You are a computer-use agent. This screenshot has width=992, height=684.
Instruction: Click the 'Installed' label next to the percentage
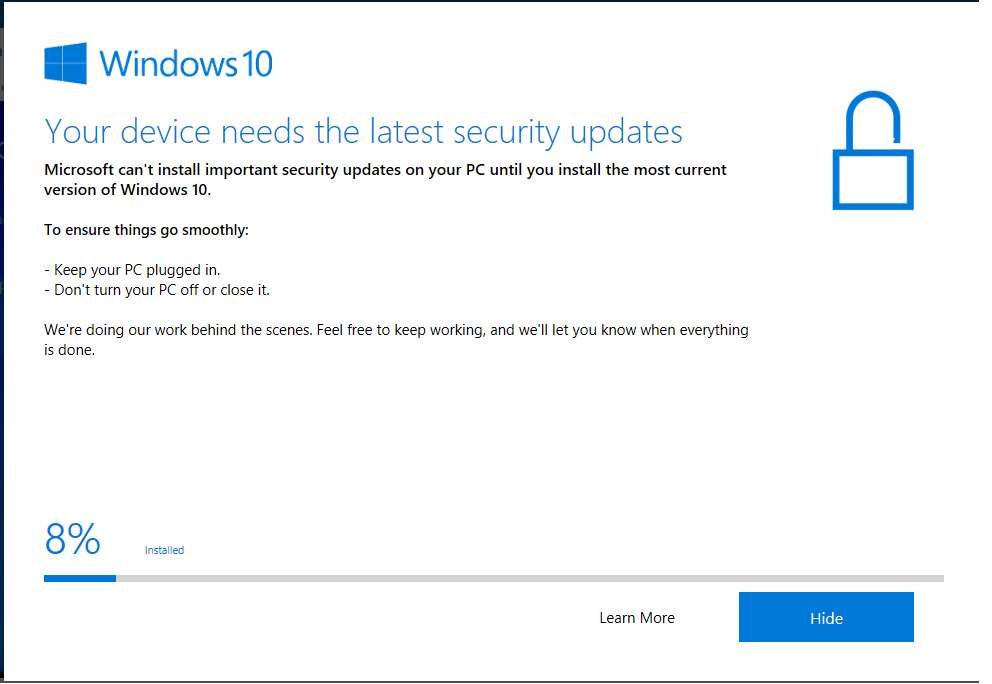point(164,550)
